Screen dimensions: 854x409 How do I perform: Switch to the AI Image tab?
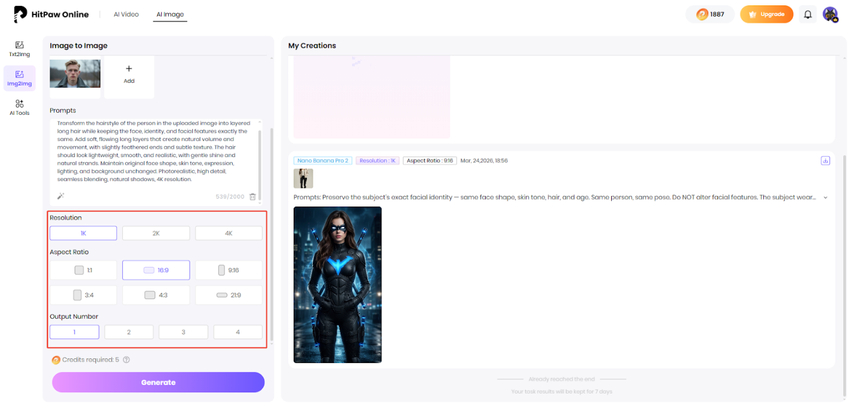tap(170, 15)
